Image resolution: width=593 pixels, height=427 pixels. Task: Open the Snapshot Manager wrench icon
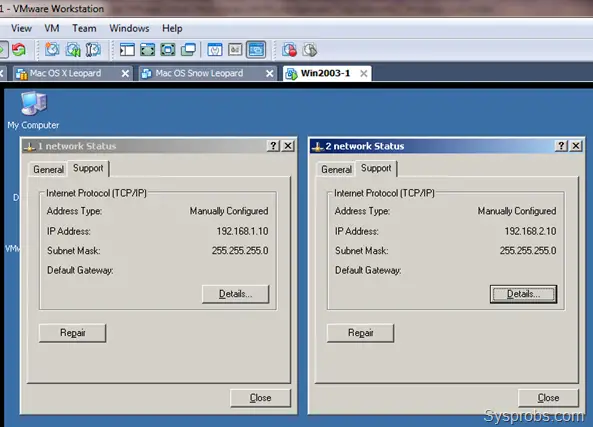(x=93, y=50)
